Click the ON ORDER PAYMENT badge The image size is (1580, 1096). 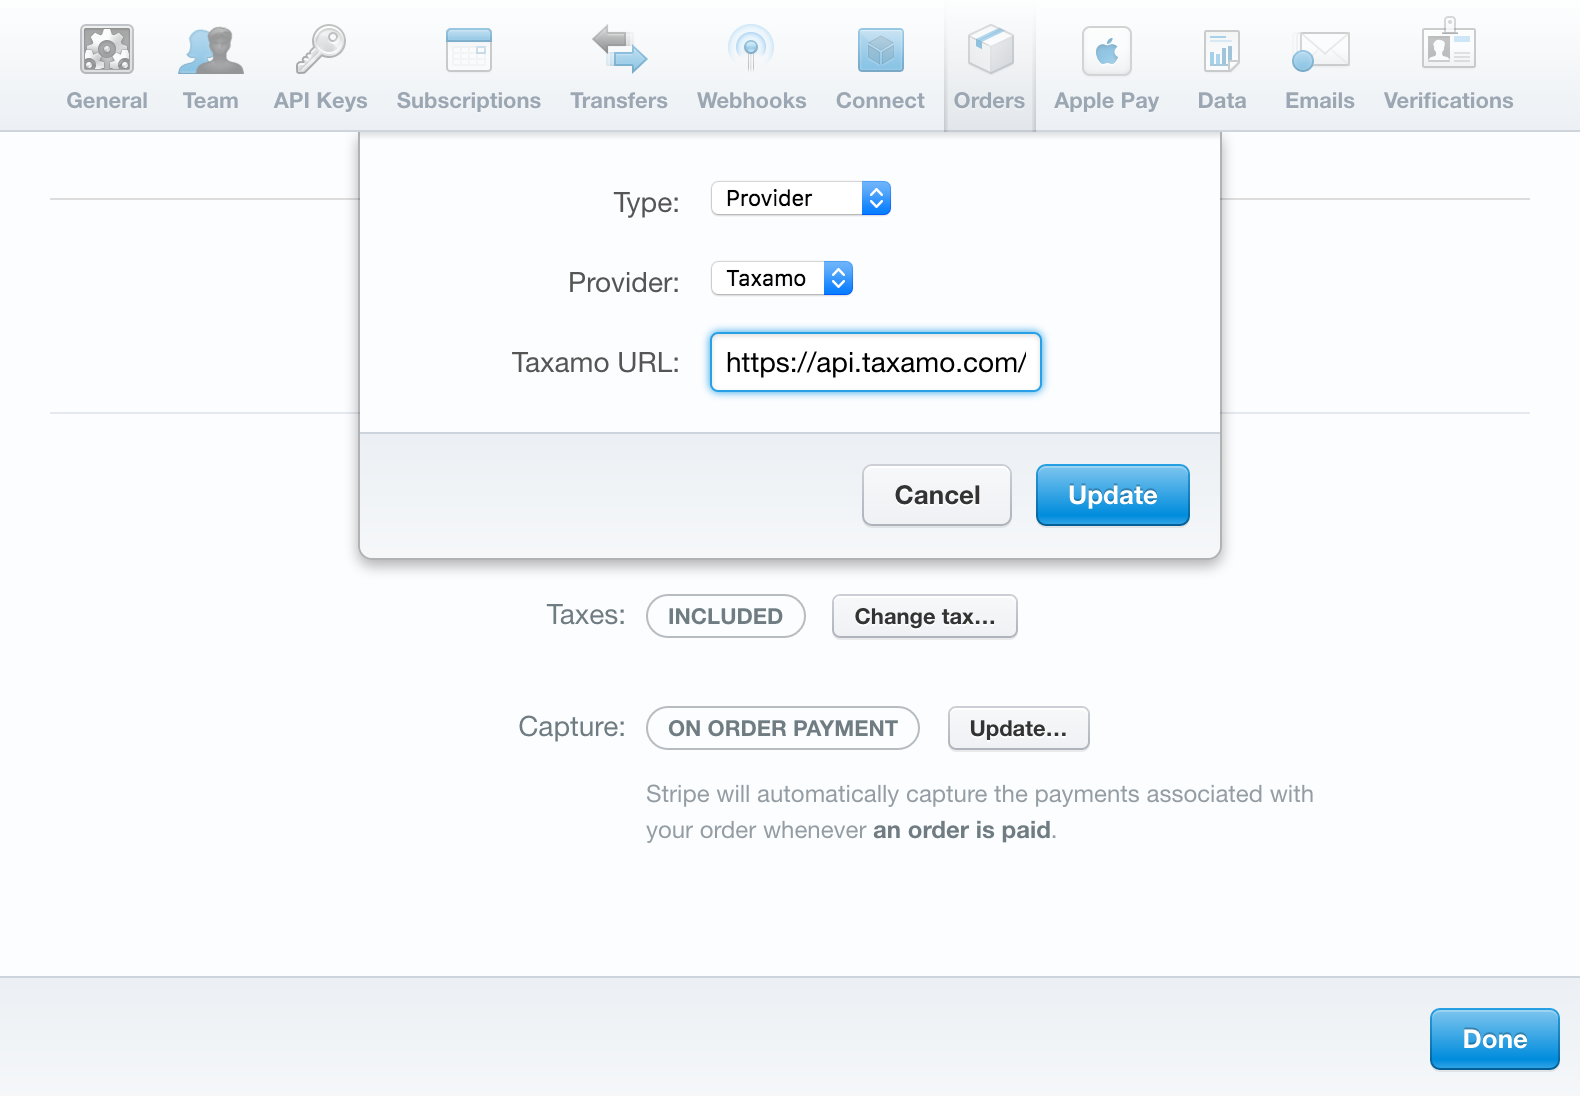[783, 728]
